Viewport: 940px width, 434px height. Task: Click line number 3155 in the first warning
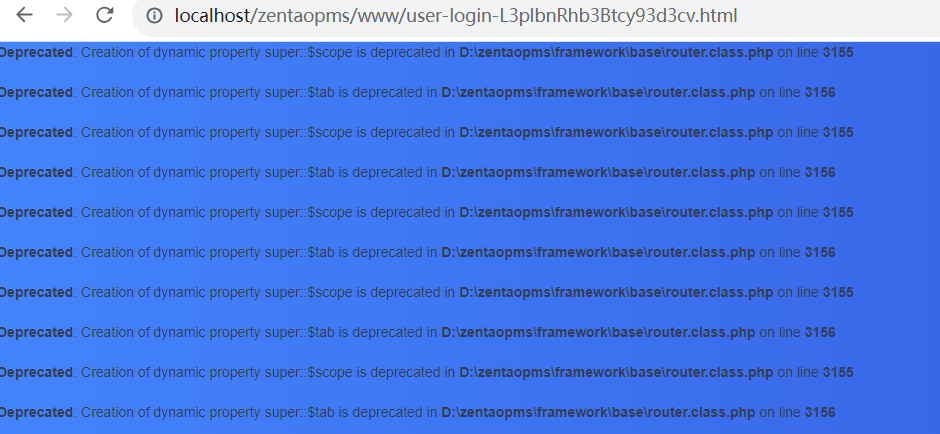point(837,52)
